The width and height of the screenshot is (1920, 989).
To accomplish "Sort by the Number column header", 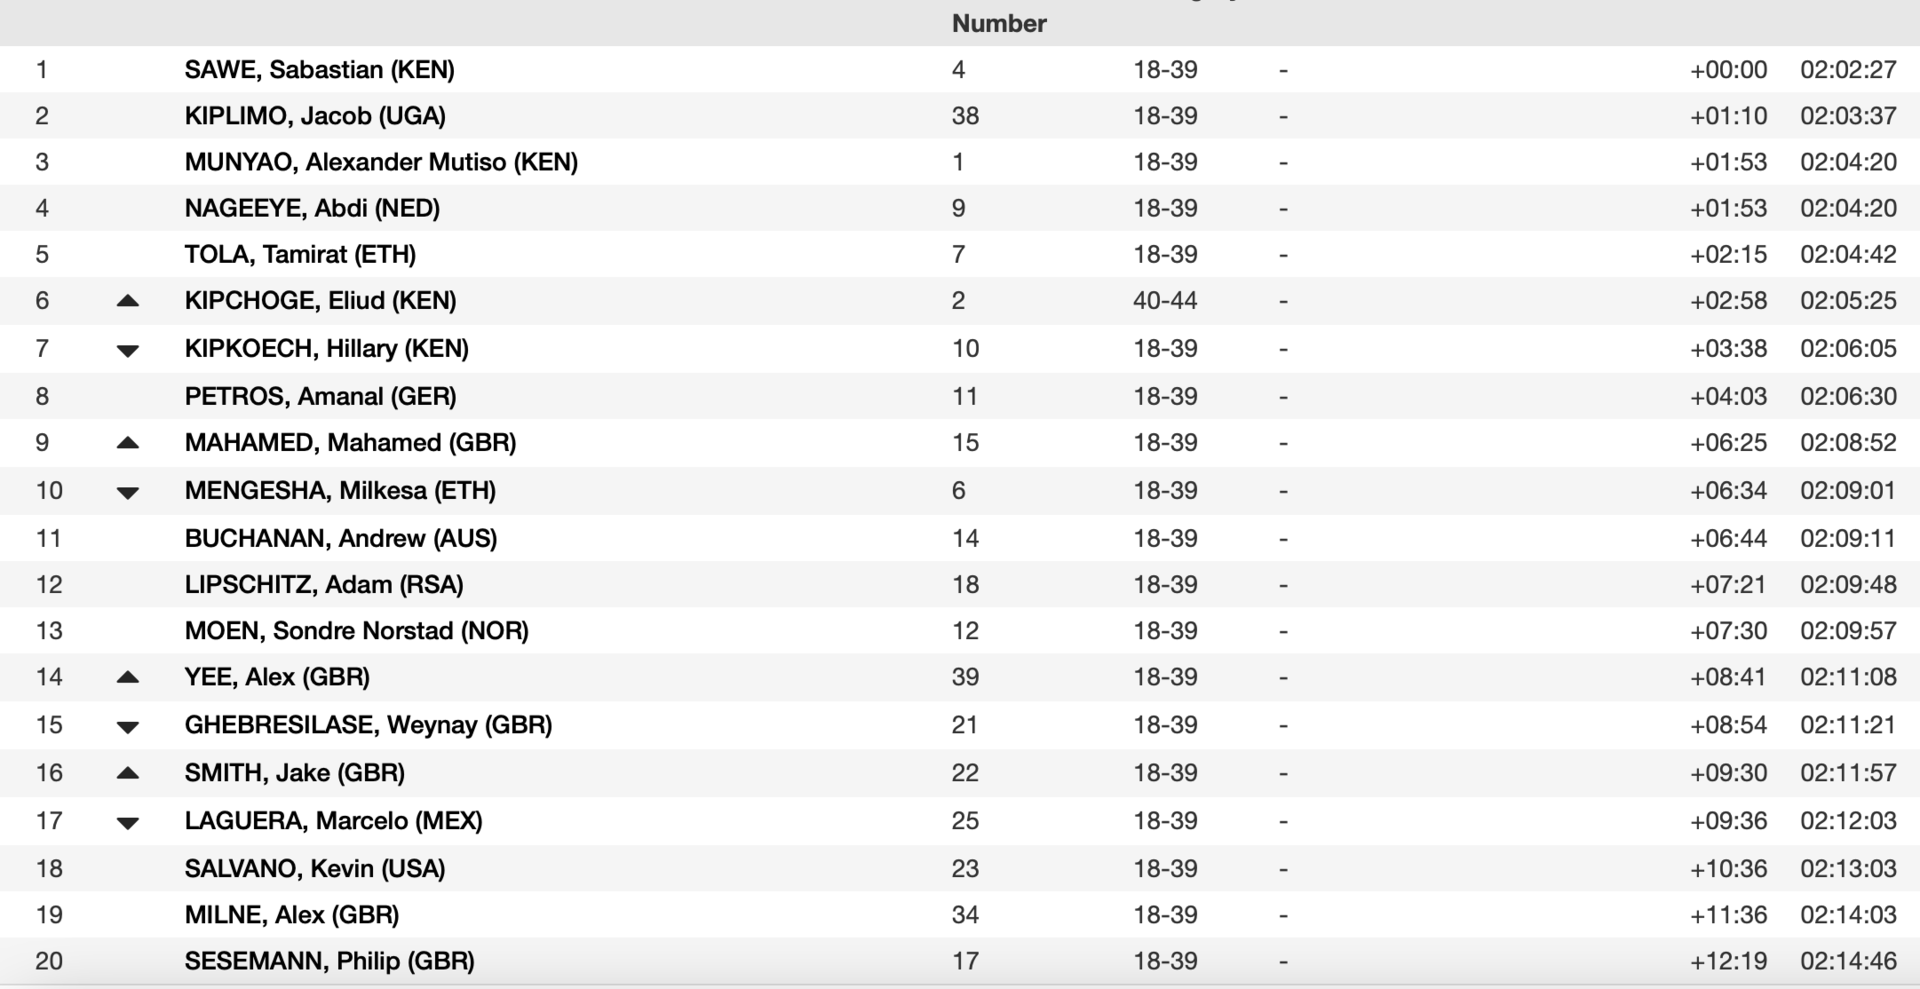I will (x=999, y=23).
